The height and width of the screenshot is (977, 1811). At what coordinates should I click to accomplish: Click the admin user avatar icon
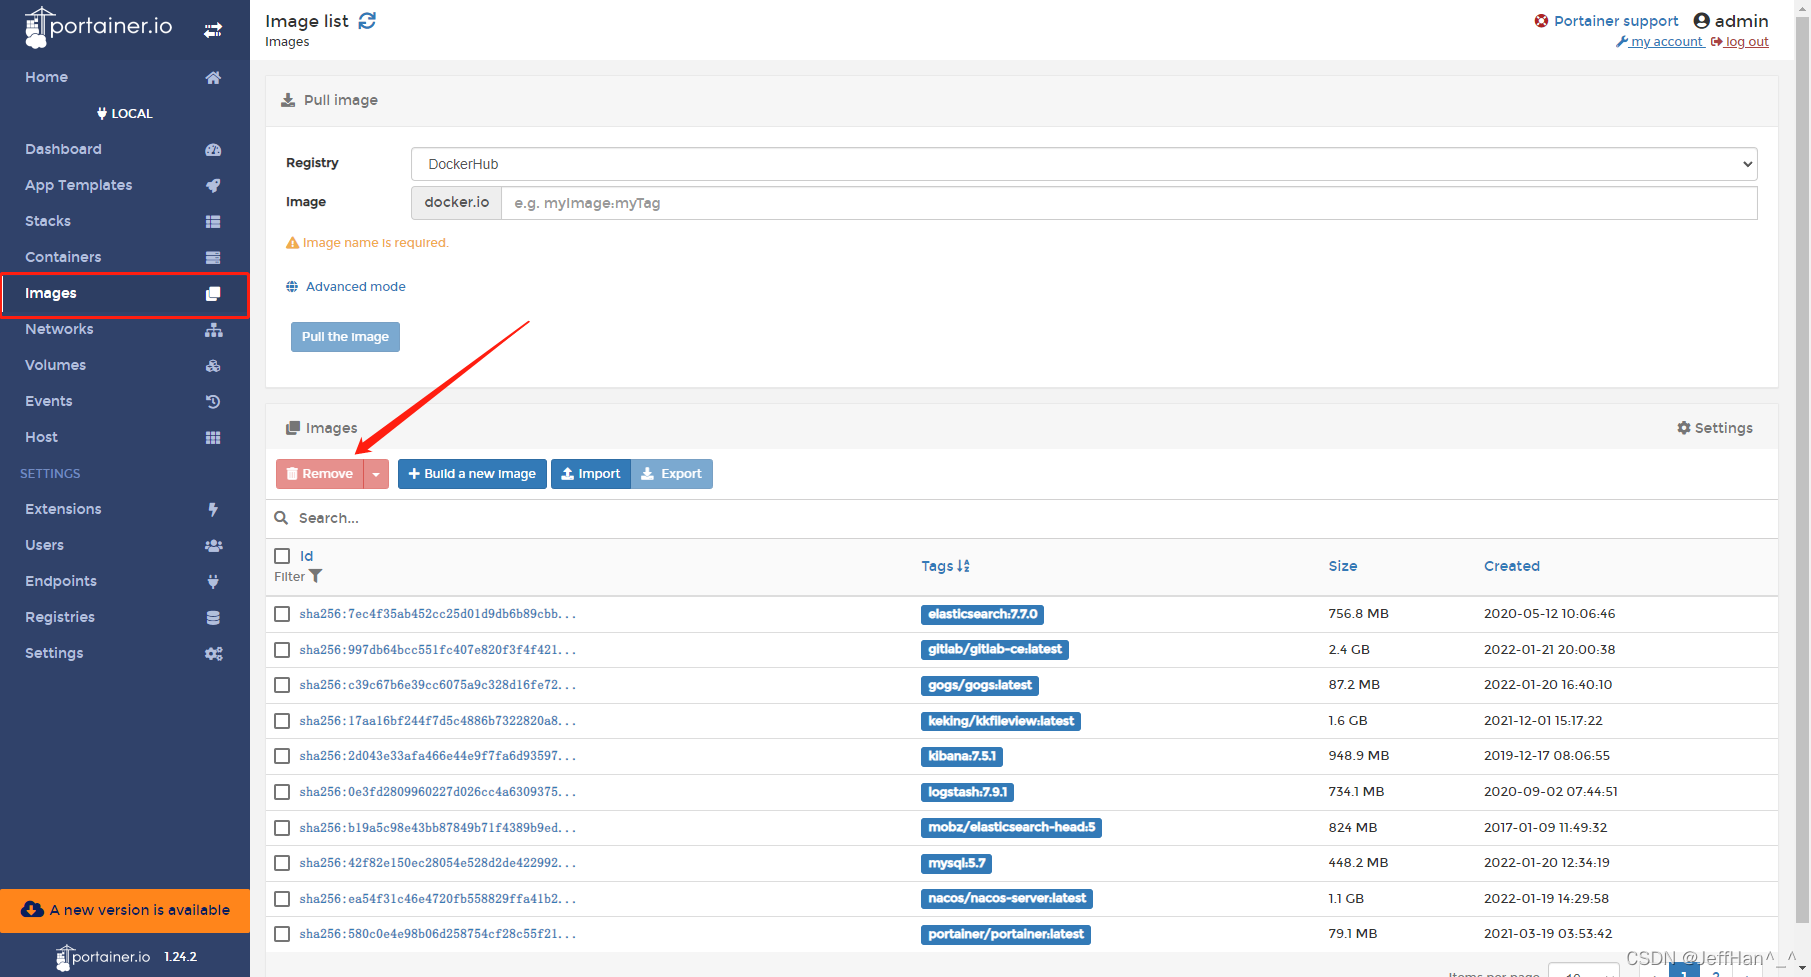(x=1701, y=21)
